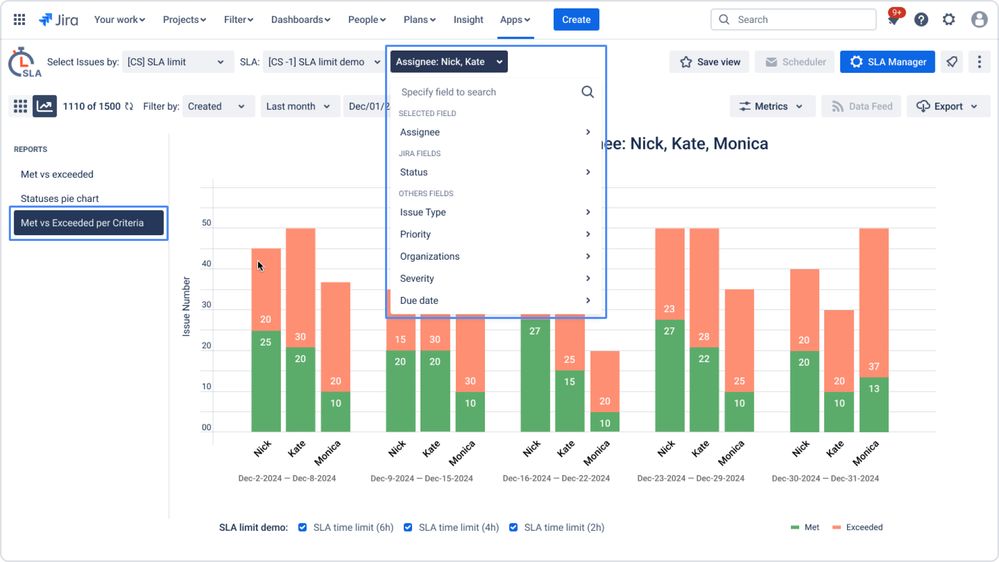
Task: Click the magnifier icon in field search
Action: [x=587, y=92]
